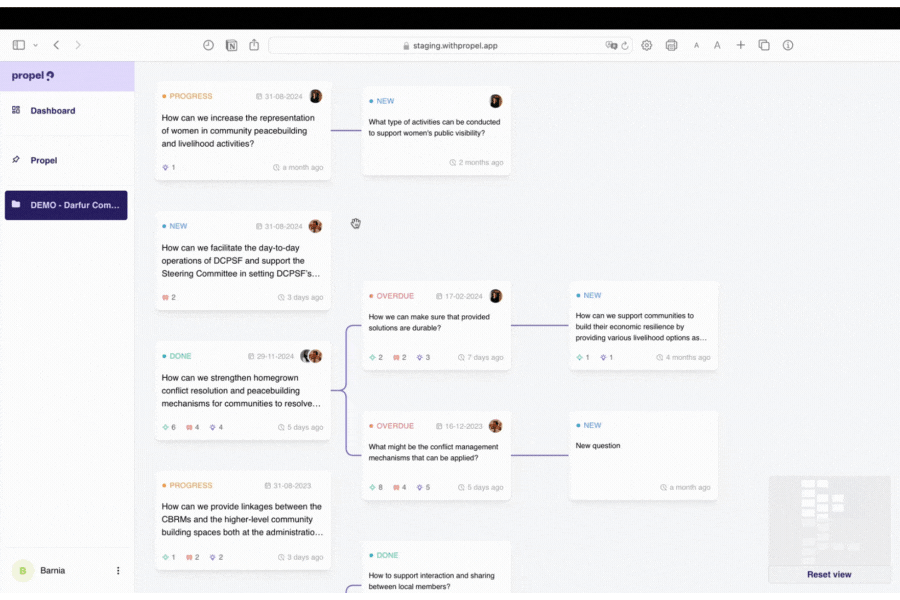Open the browser settings gear icon
This screenshot has width=900, height=600.
tap(646, 45)
